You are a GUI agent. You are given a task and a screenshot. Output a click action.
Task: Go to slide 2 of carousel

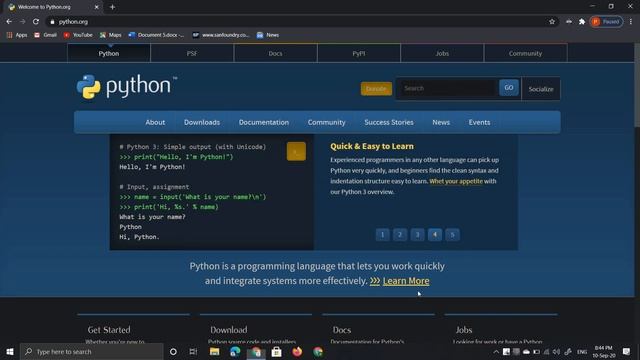[x=400, y=235]
